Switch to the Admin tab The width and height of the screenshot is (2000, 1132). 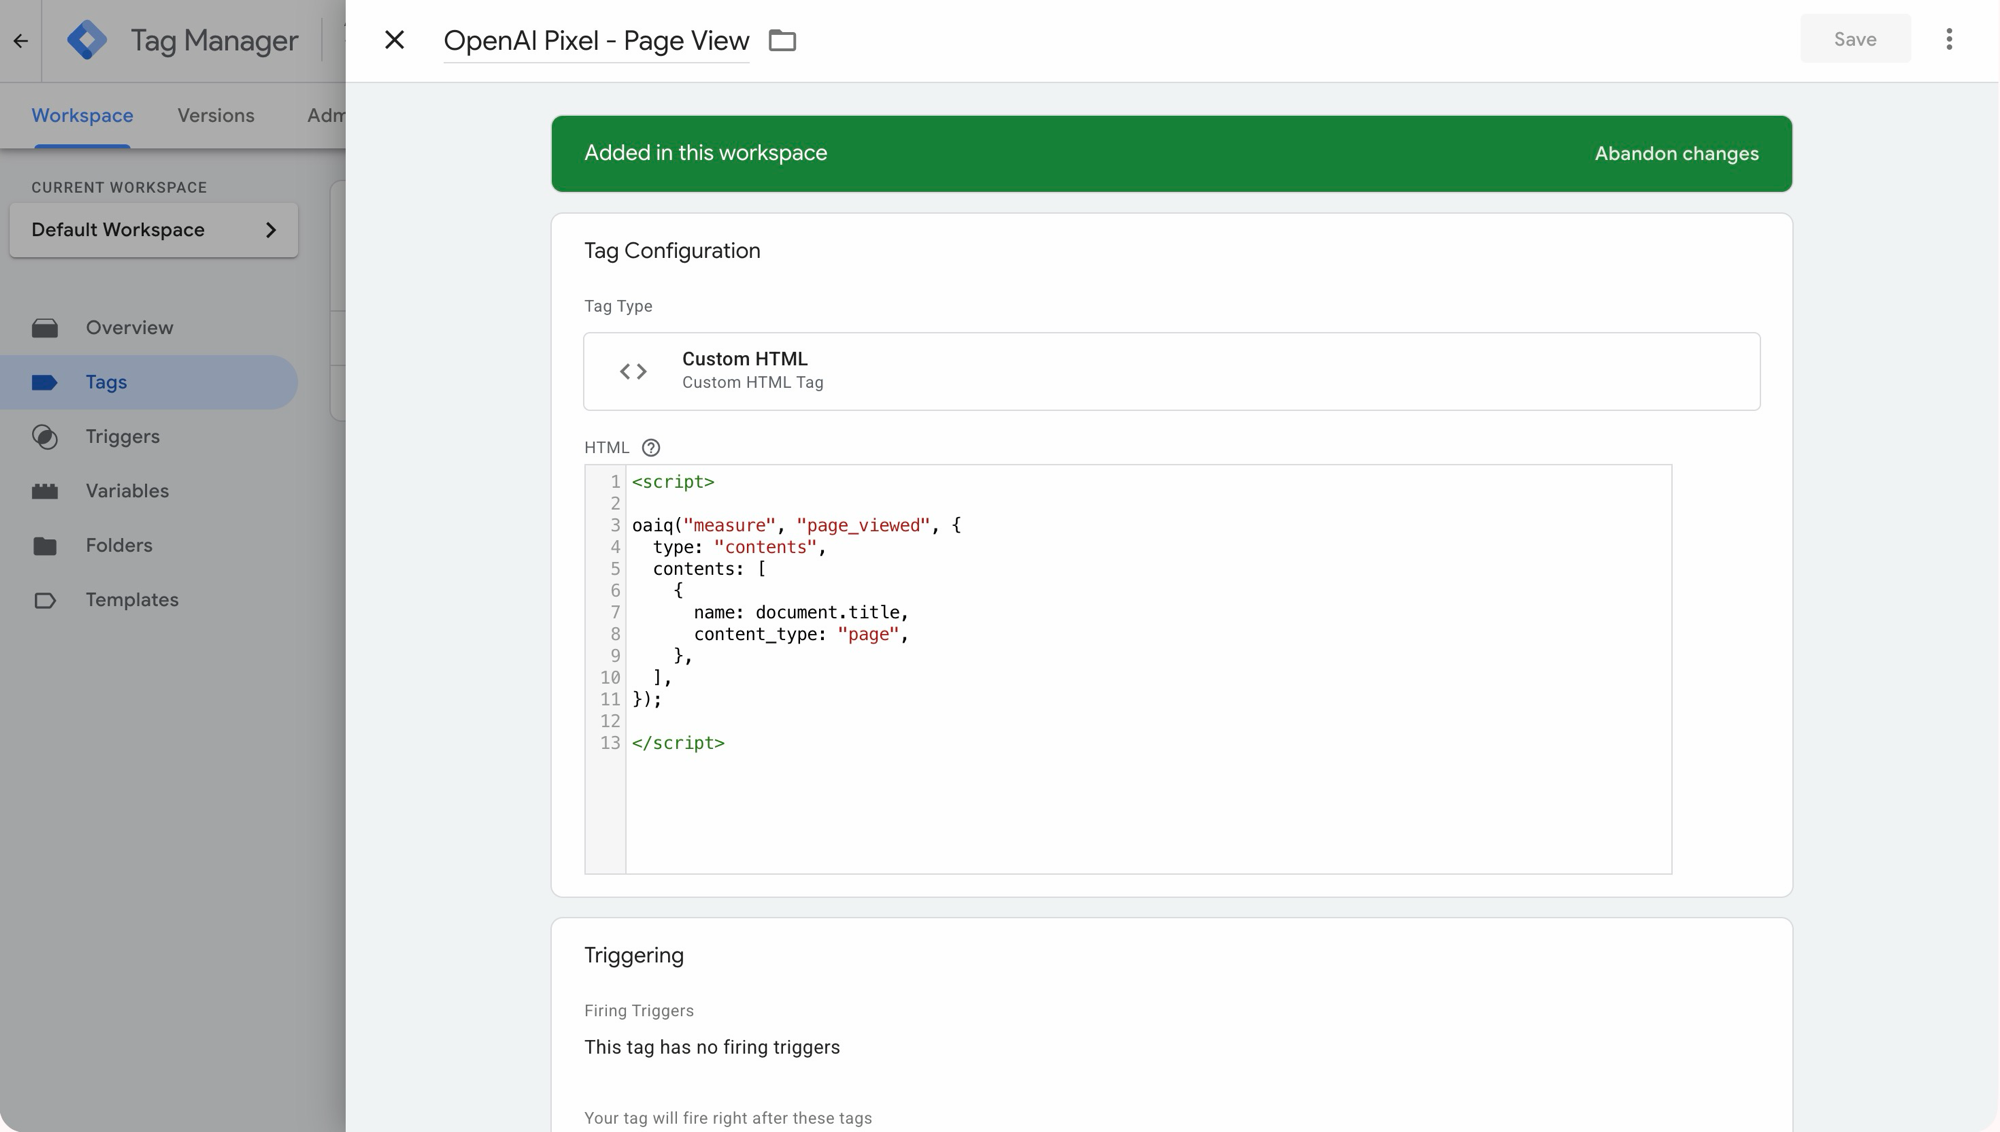(326, 115)
